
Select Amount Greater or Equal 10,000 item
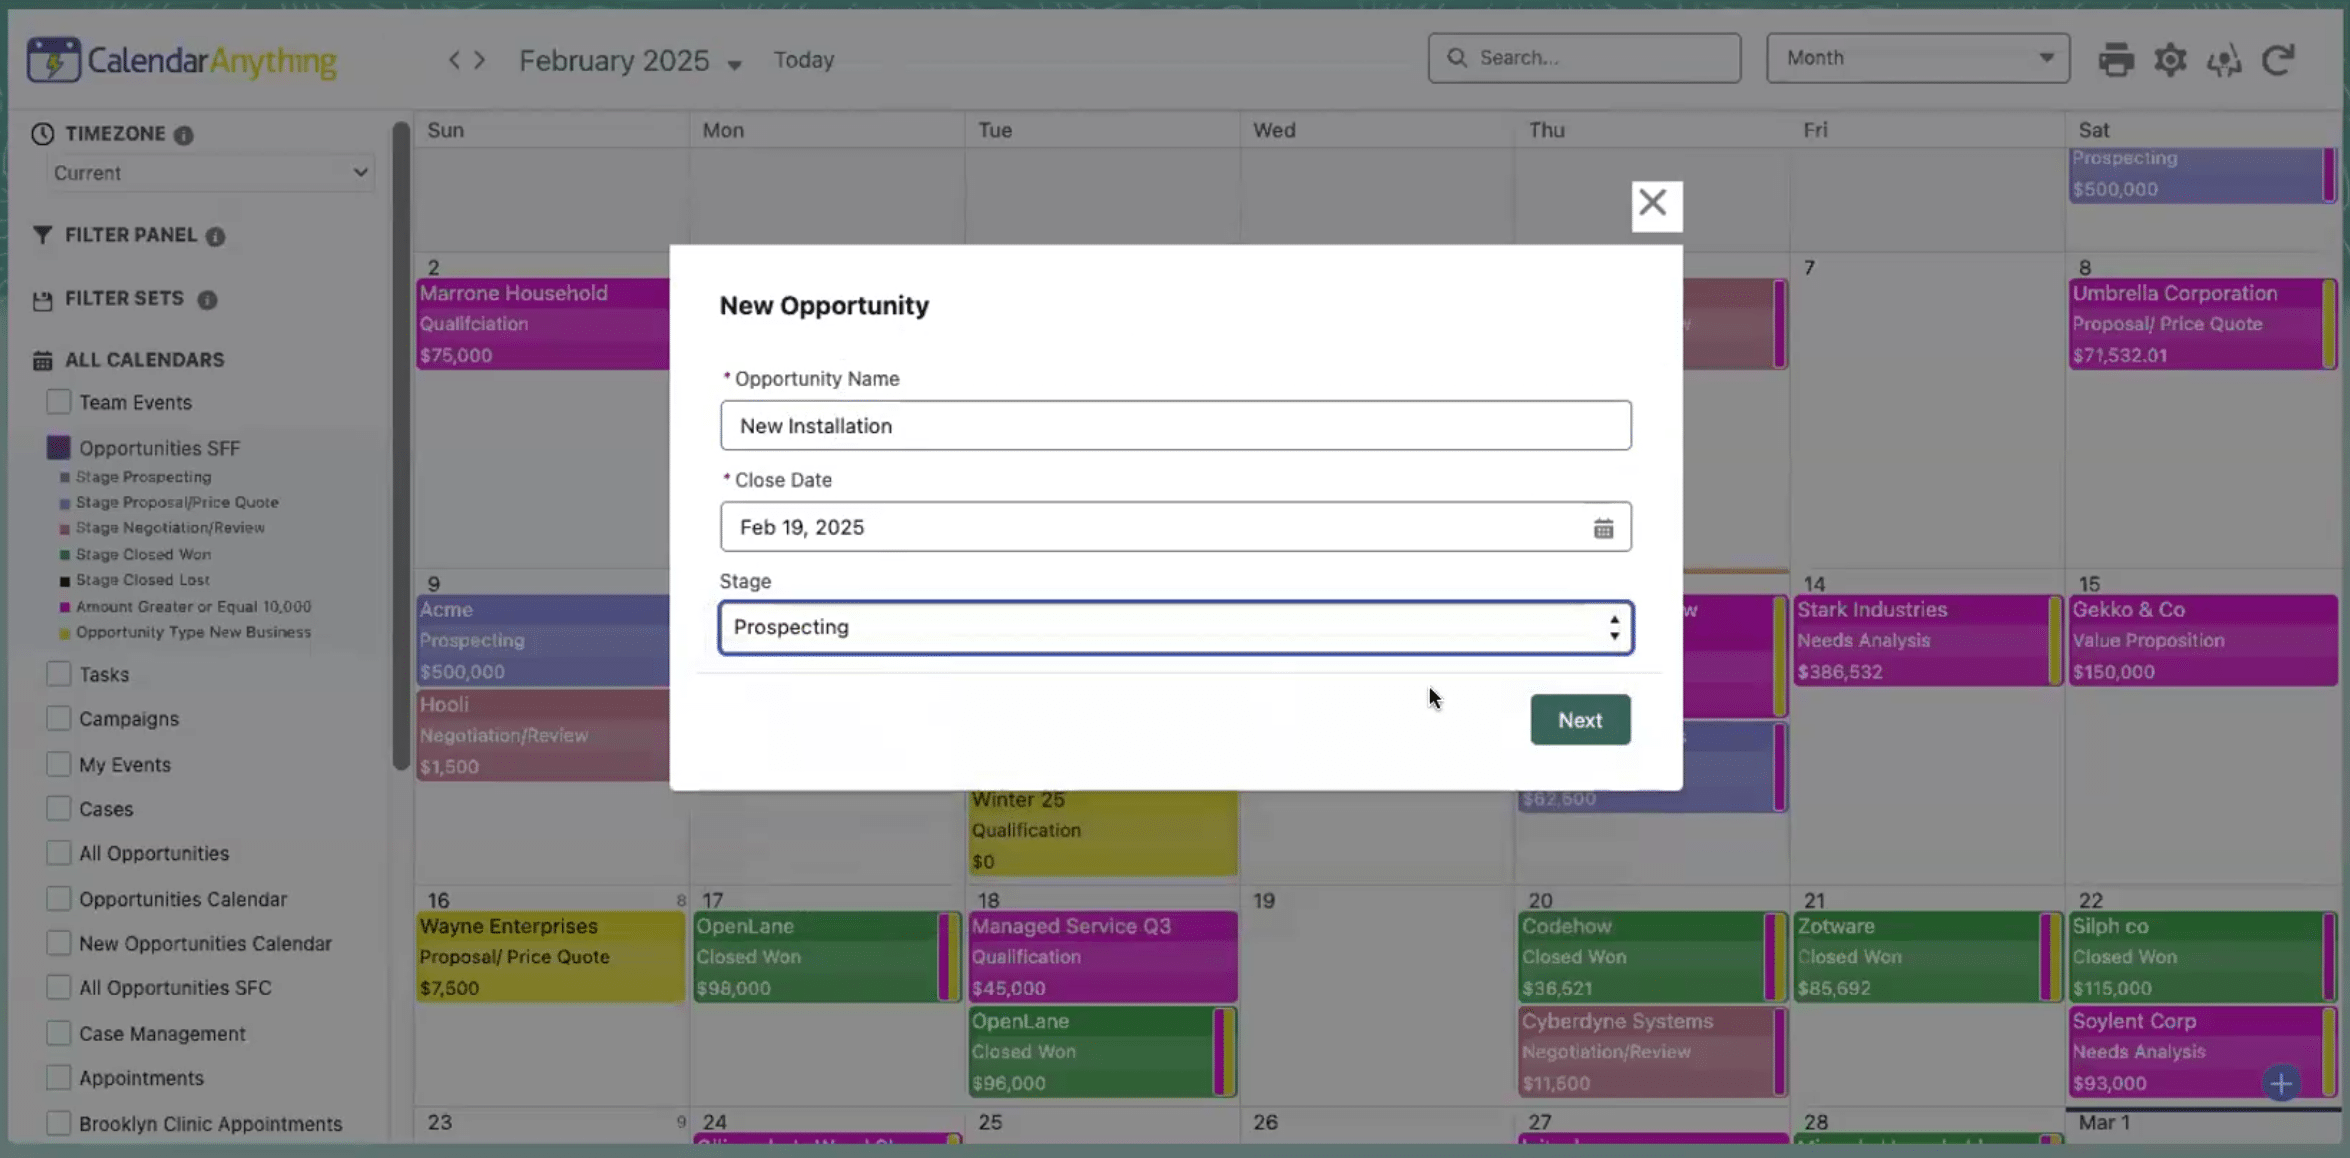click(193, 607)
